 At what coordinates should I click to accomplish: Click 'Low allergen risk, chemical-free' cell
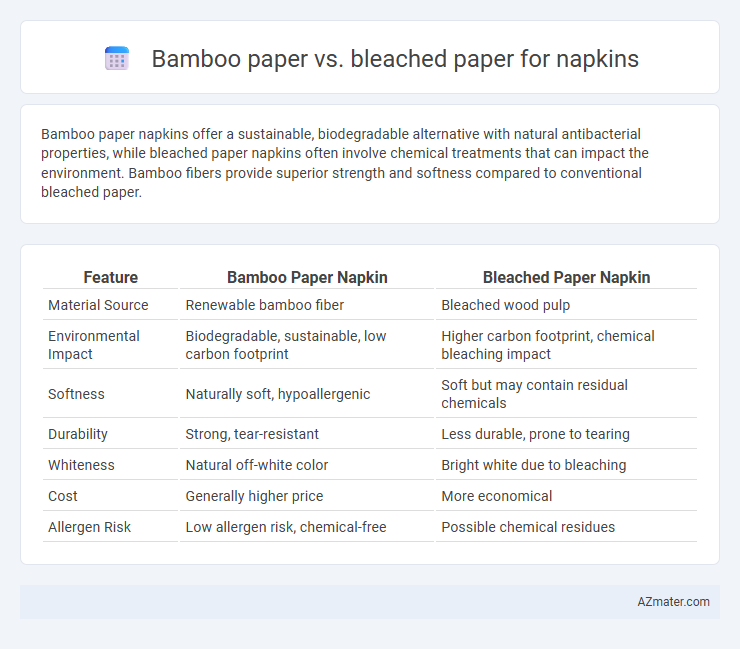coord(286,527)
